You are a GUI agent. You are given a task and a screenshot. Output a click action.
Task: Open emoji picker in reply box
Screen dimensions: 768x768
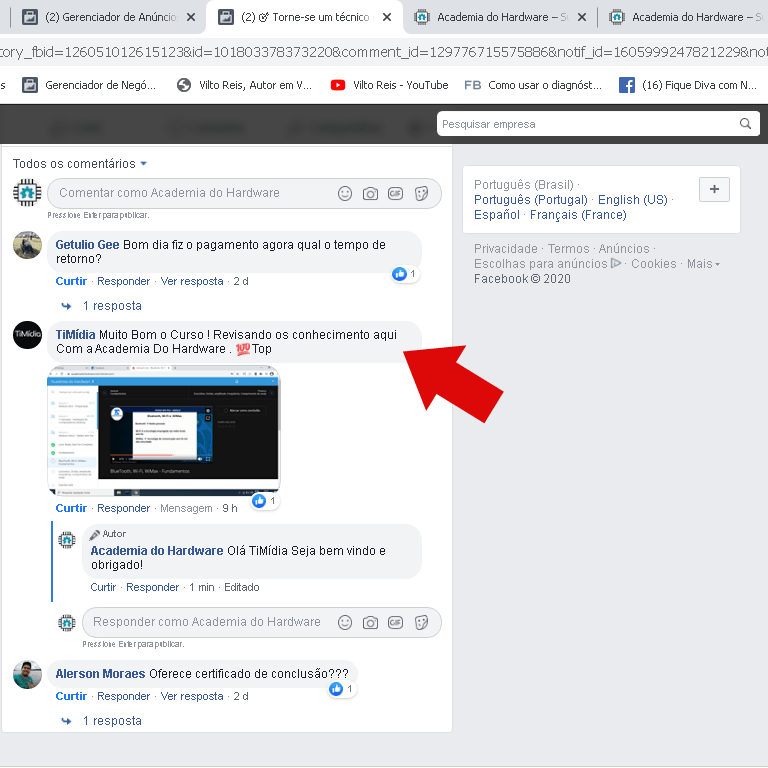click(x=345, y=623)
